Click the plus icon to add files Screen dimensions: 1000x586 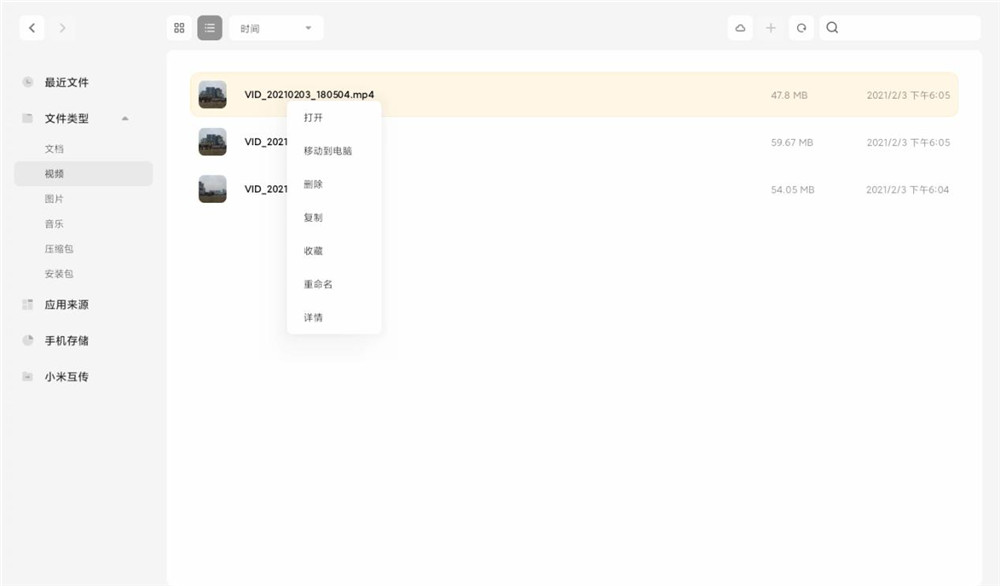[771, 27]
